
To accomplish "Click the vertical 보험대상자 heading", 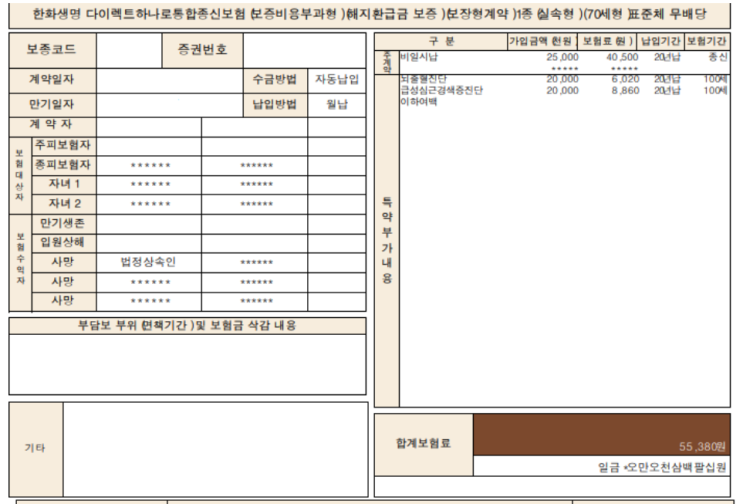I will click(x=19, y=175).
